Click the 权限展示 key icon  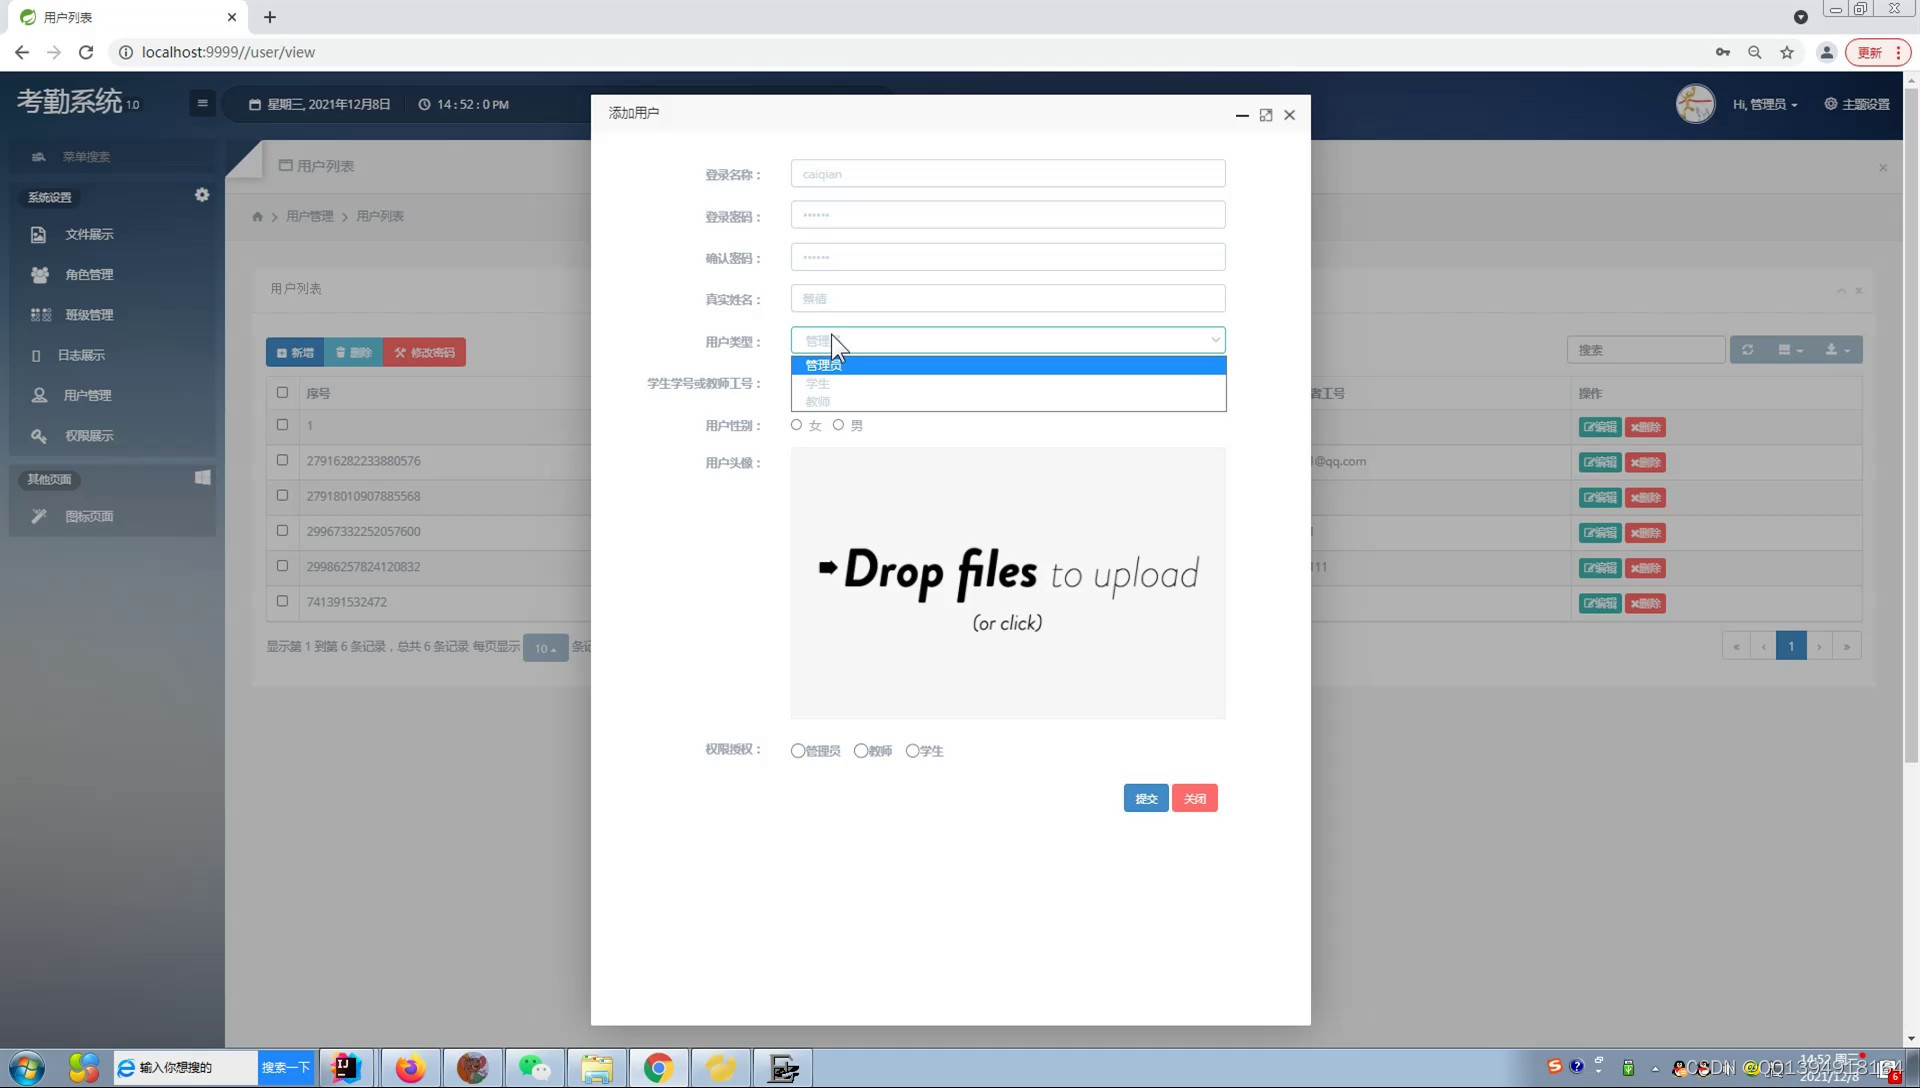(39, 435)
